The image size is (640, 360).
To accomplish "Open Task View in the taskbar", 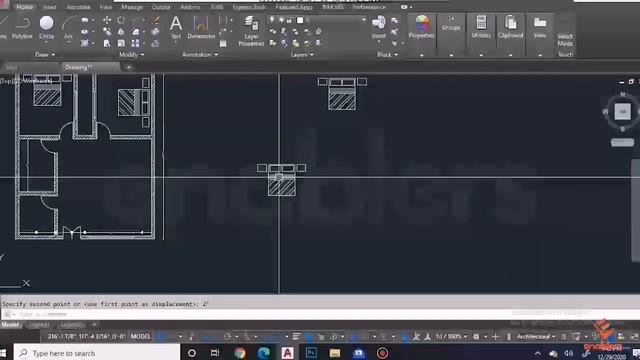I will click(215, 353).
